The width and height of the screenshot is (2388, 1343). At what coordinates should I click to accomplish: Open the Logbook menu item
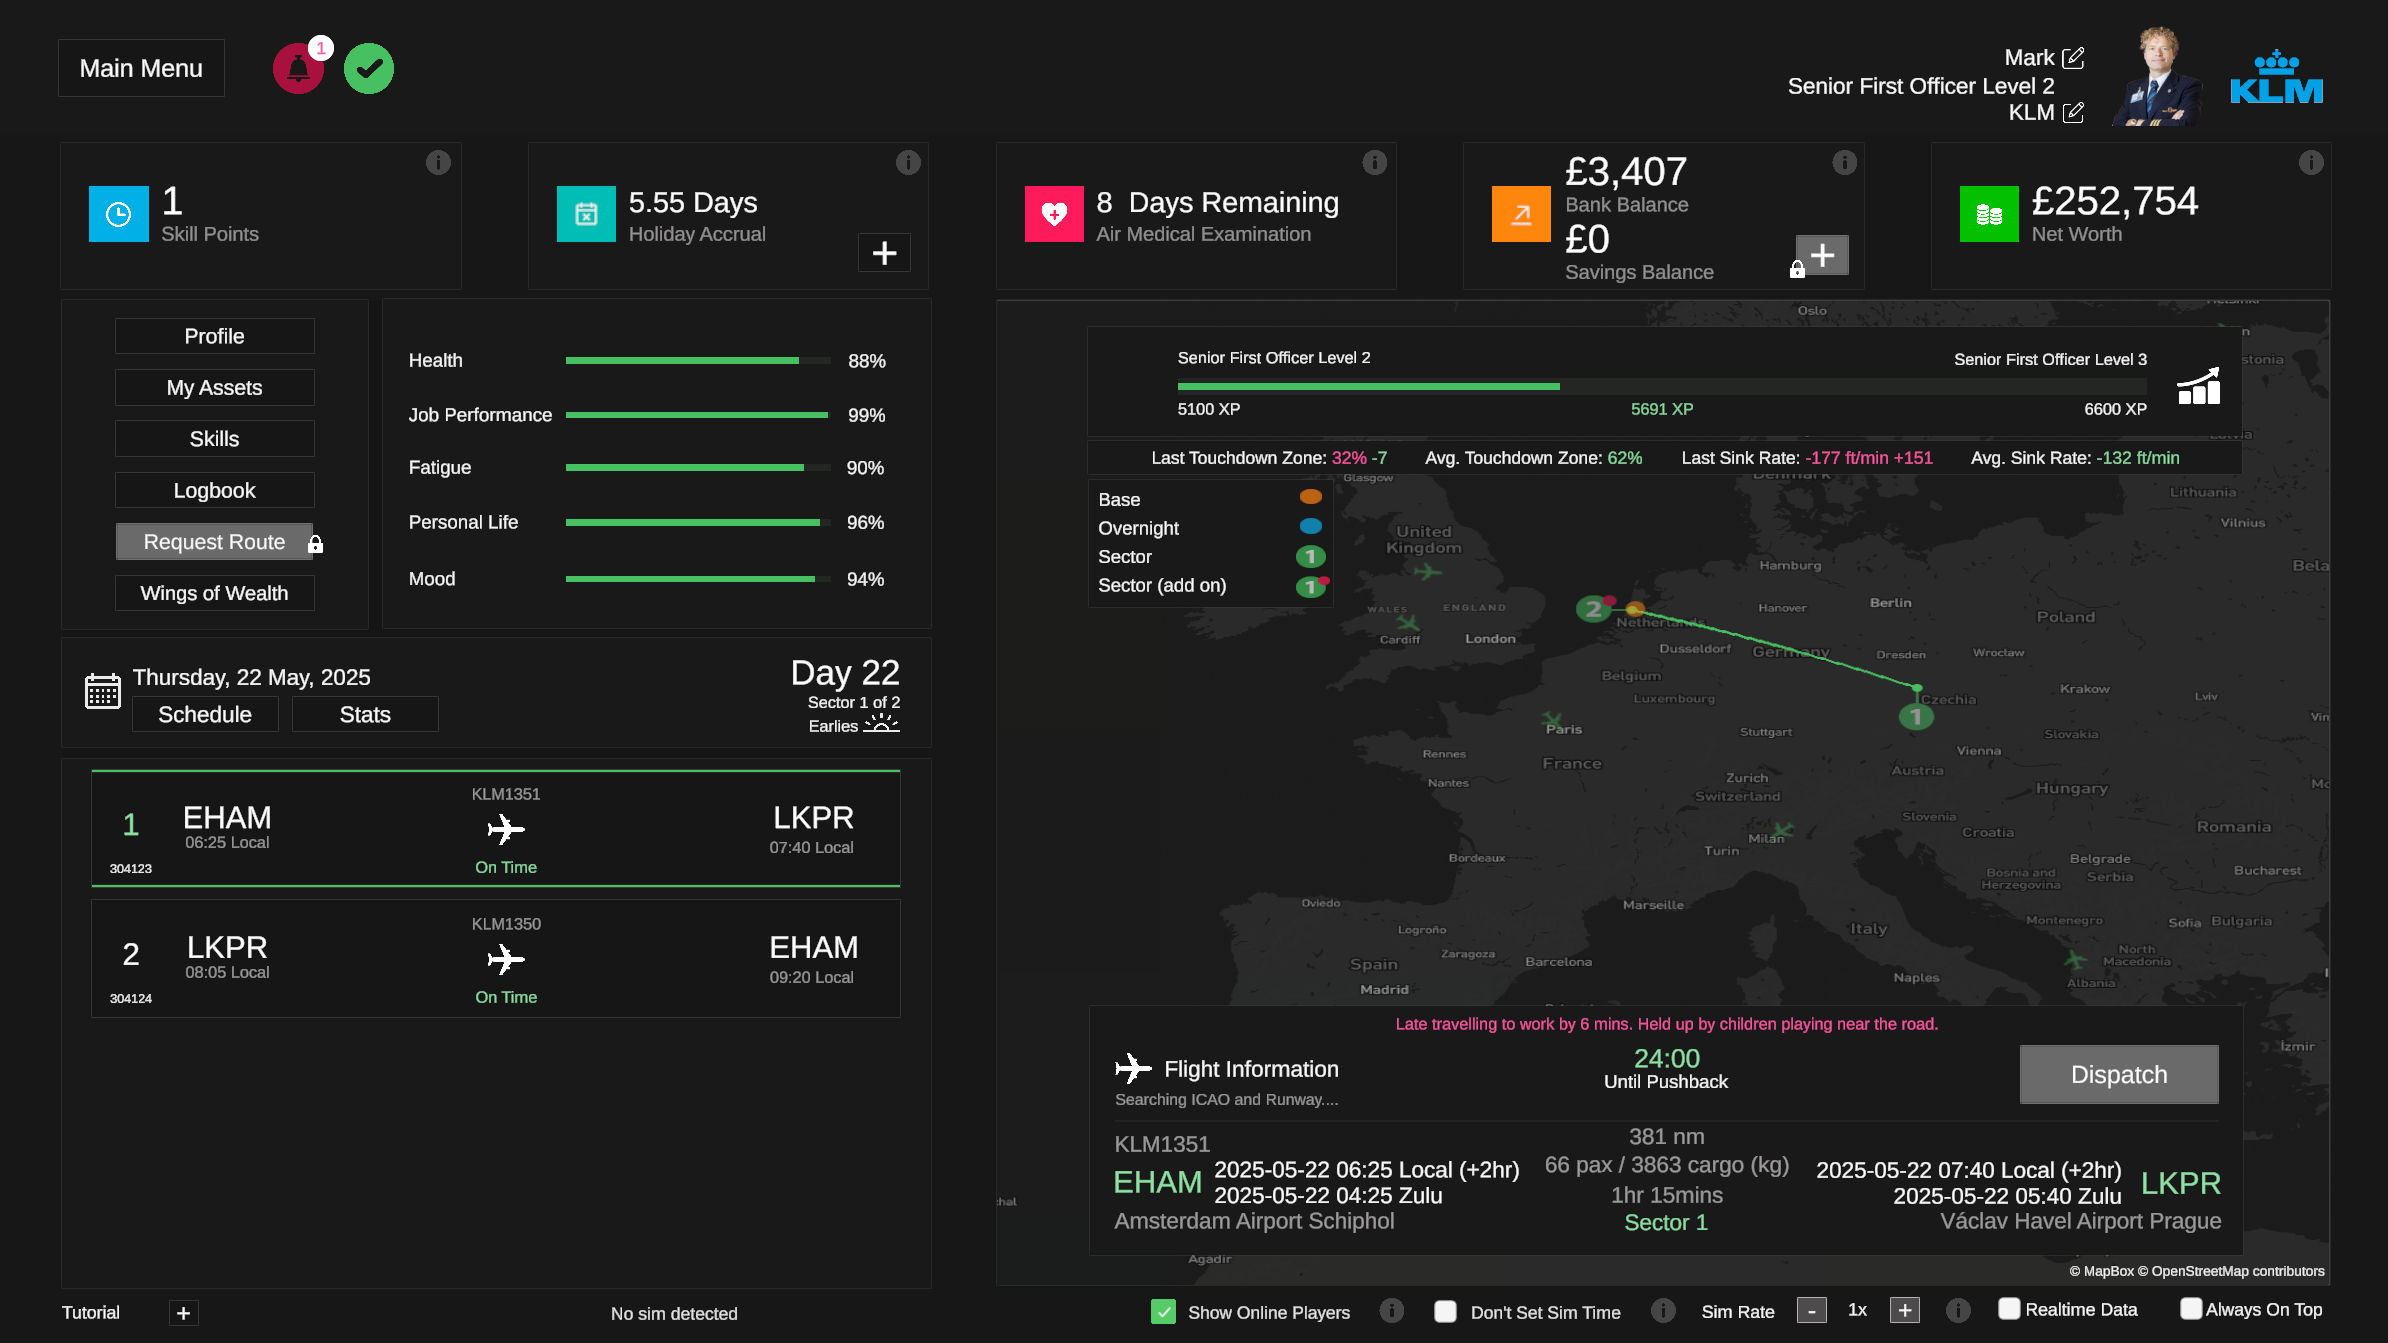point(214,490)
